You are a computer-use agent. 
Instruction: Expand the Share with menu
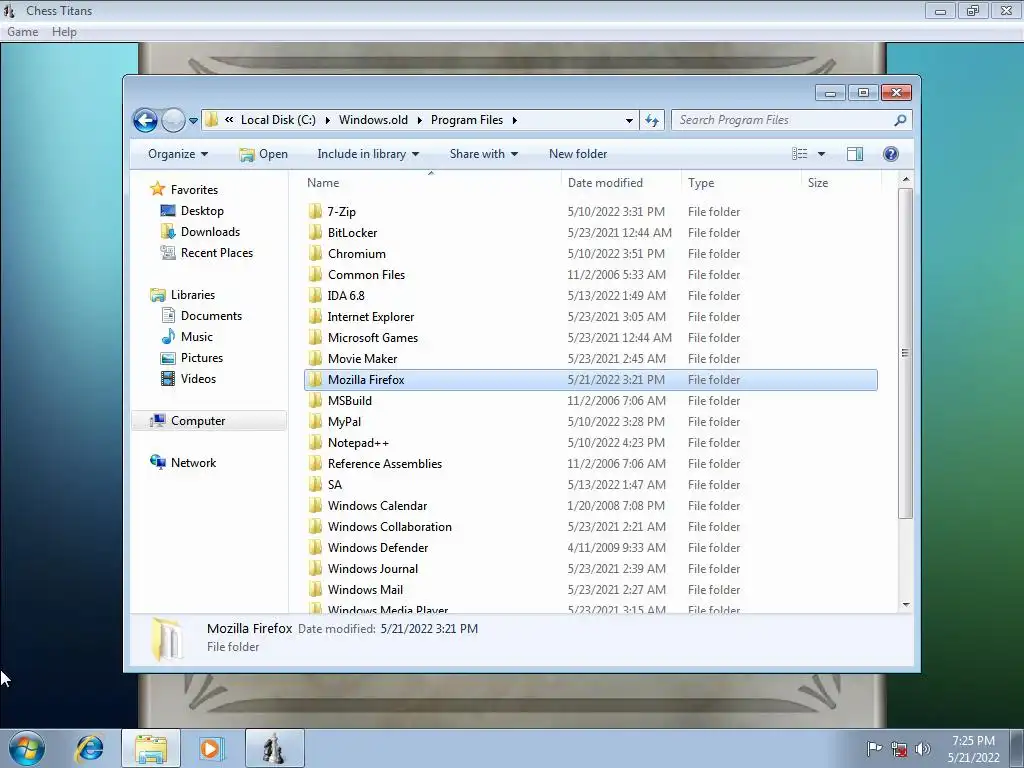point(483,154)
